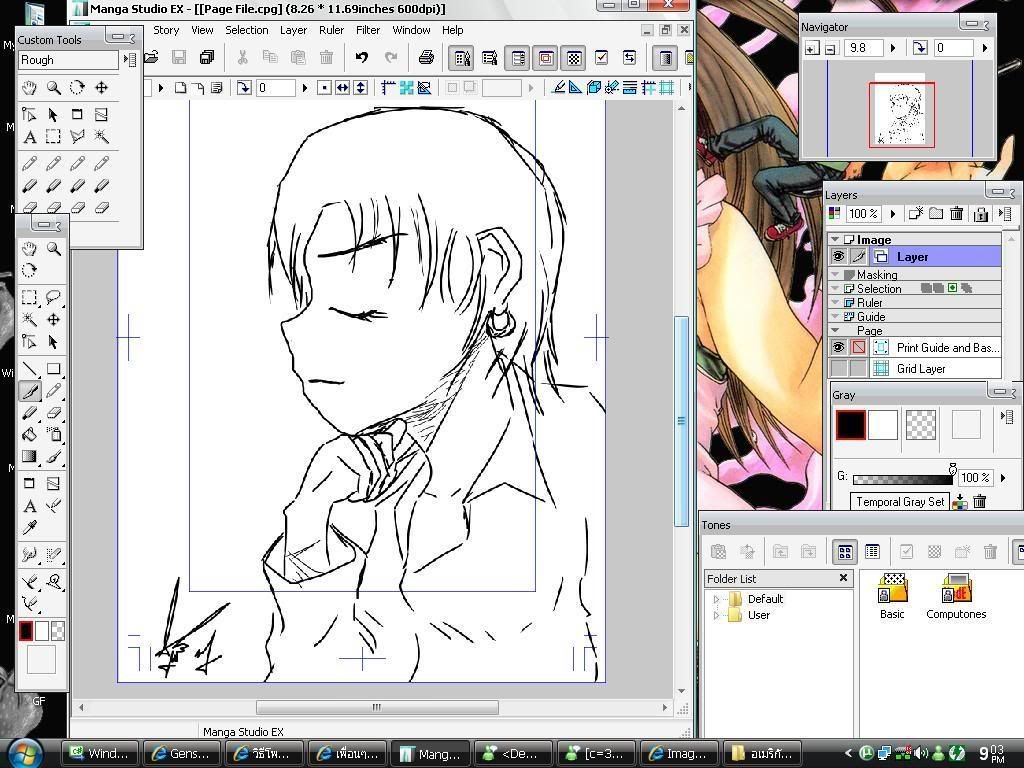1024x768 pixels.
Task: Open the Filter menu
Action: click(x=368, y=30)
